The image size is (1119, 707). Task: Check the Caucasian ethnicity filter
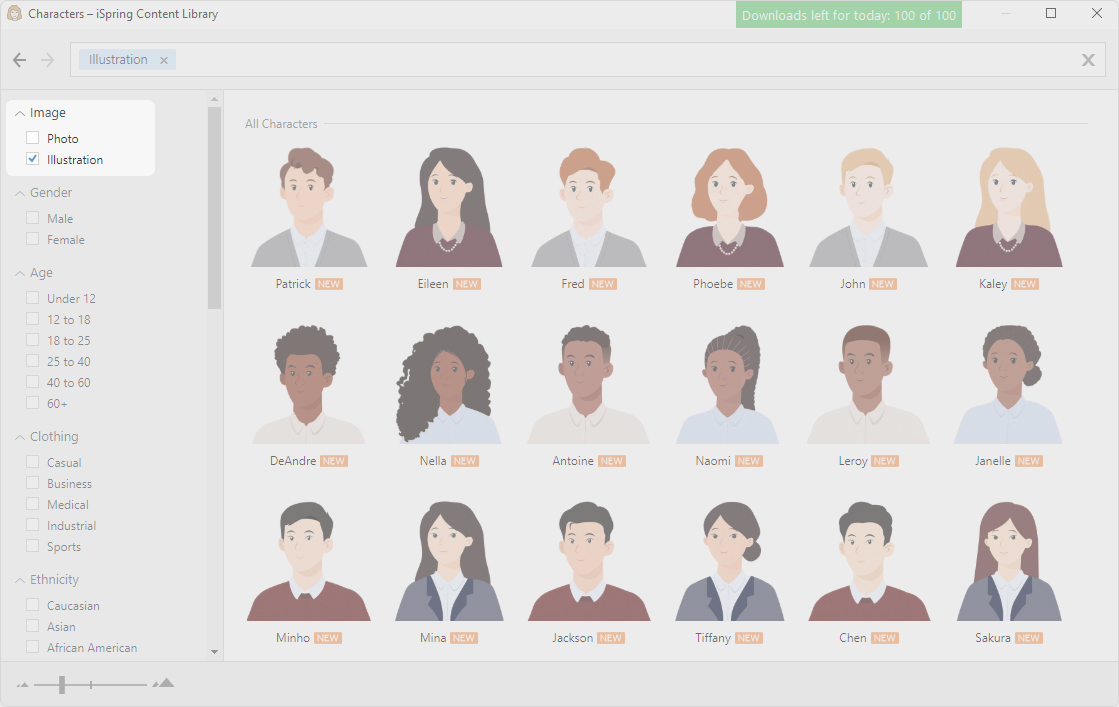pos(33,605)
